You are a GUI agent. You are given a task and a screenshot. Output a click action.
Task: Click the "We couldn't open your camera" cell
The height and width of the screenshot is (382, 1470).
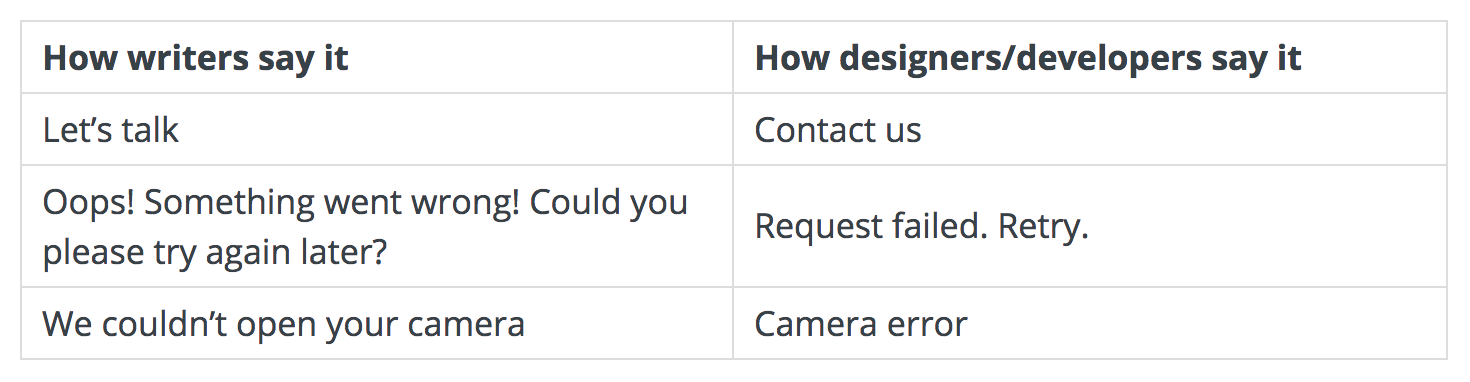tap(377, 324)
